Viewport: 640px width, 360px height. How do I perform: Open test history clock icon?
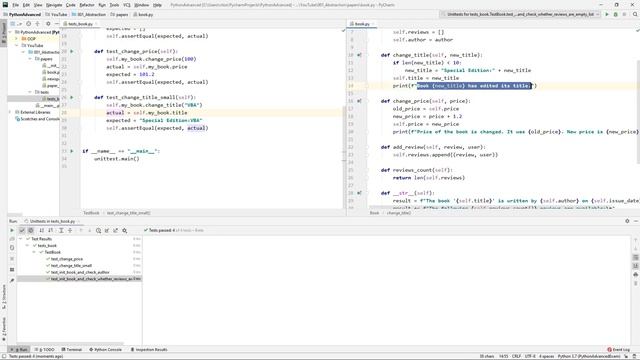(98, 231)
